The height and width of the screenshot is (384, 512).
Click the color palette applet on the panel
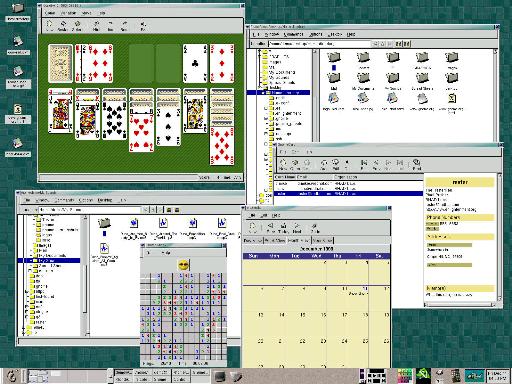click(x=404, y=376)
